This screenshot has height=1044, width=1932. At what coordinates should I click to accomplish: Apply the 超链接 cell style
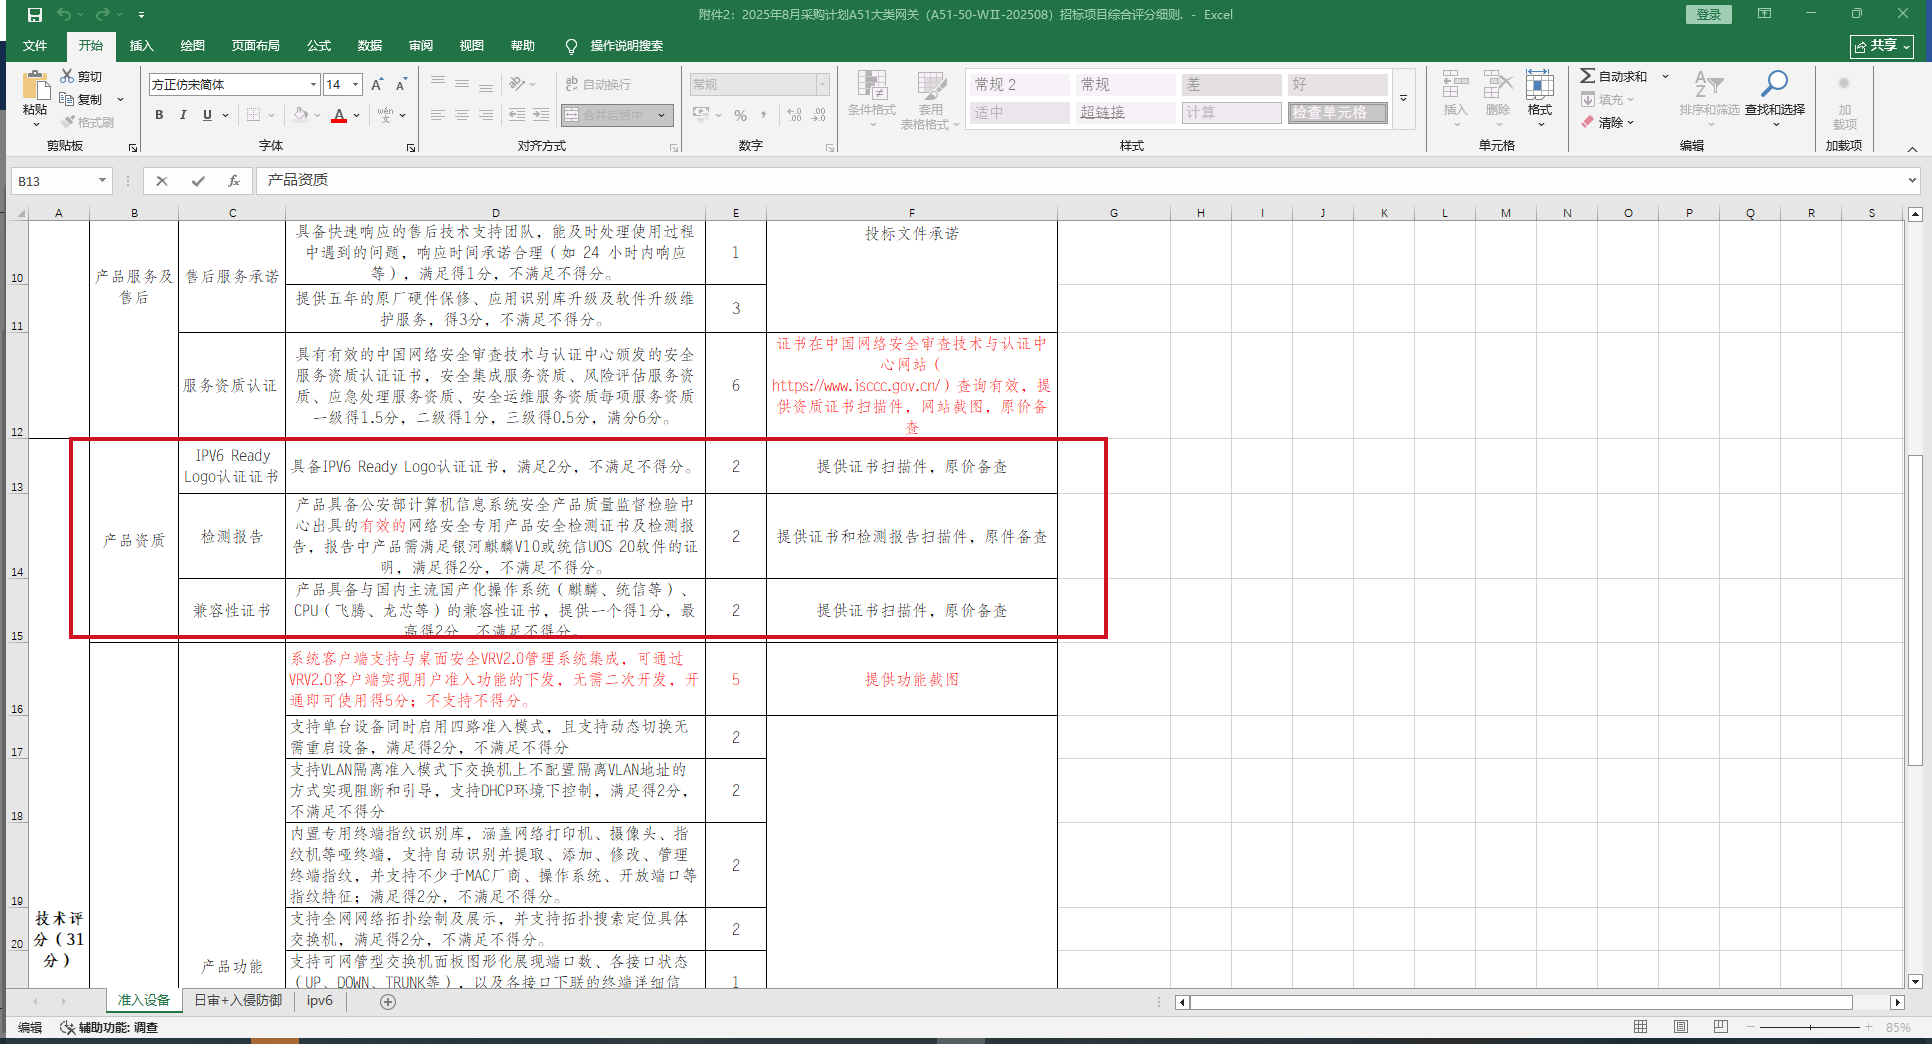[x=1126, y=113]
